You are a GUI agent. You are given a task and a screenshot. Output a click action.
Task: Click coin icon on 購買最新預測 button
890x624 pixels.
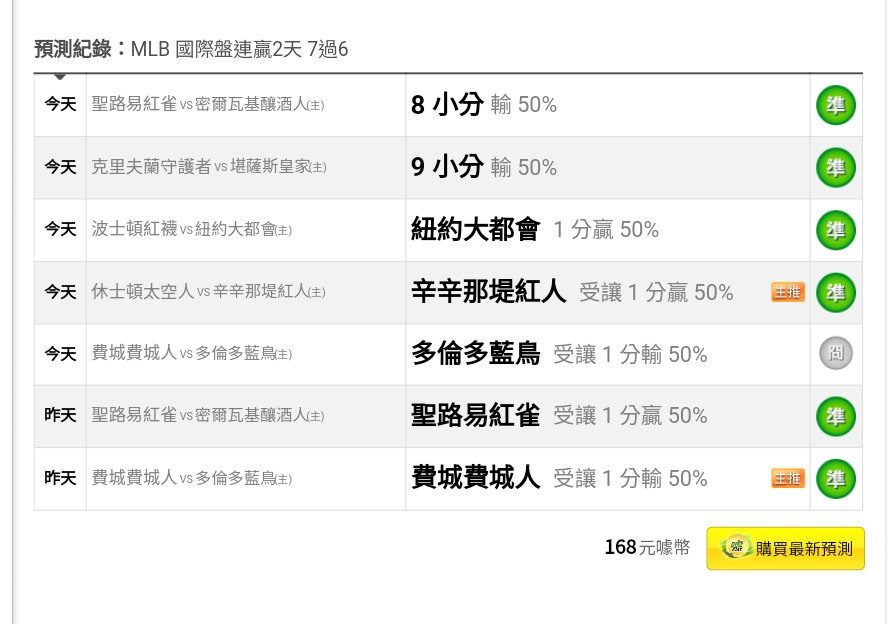pos(736,547)
